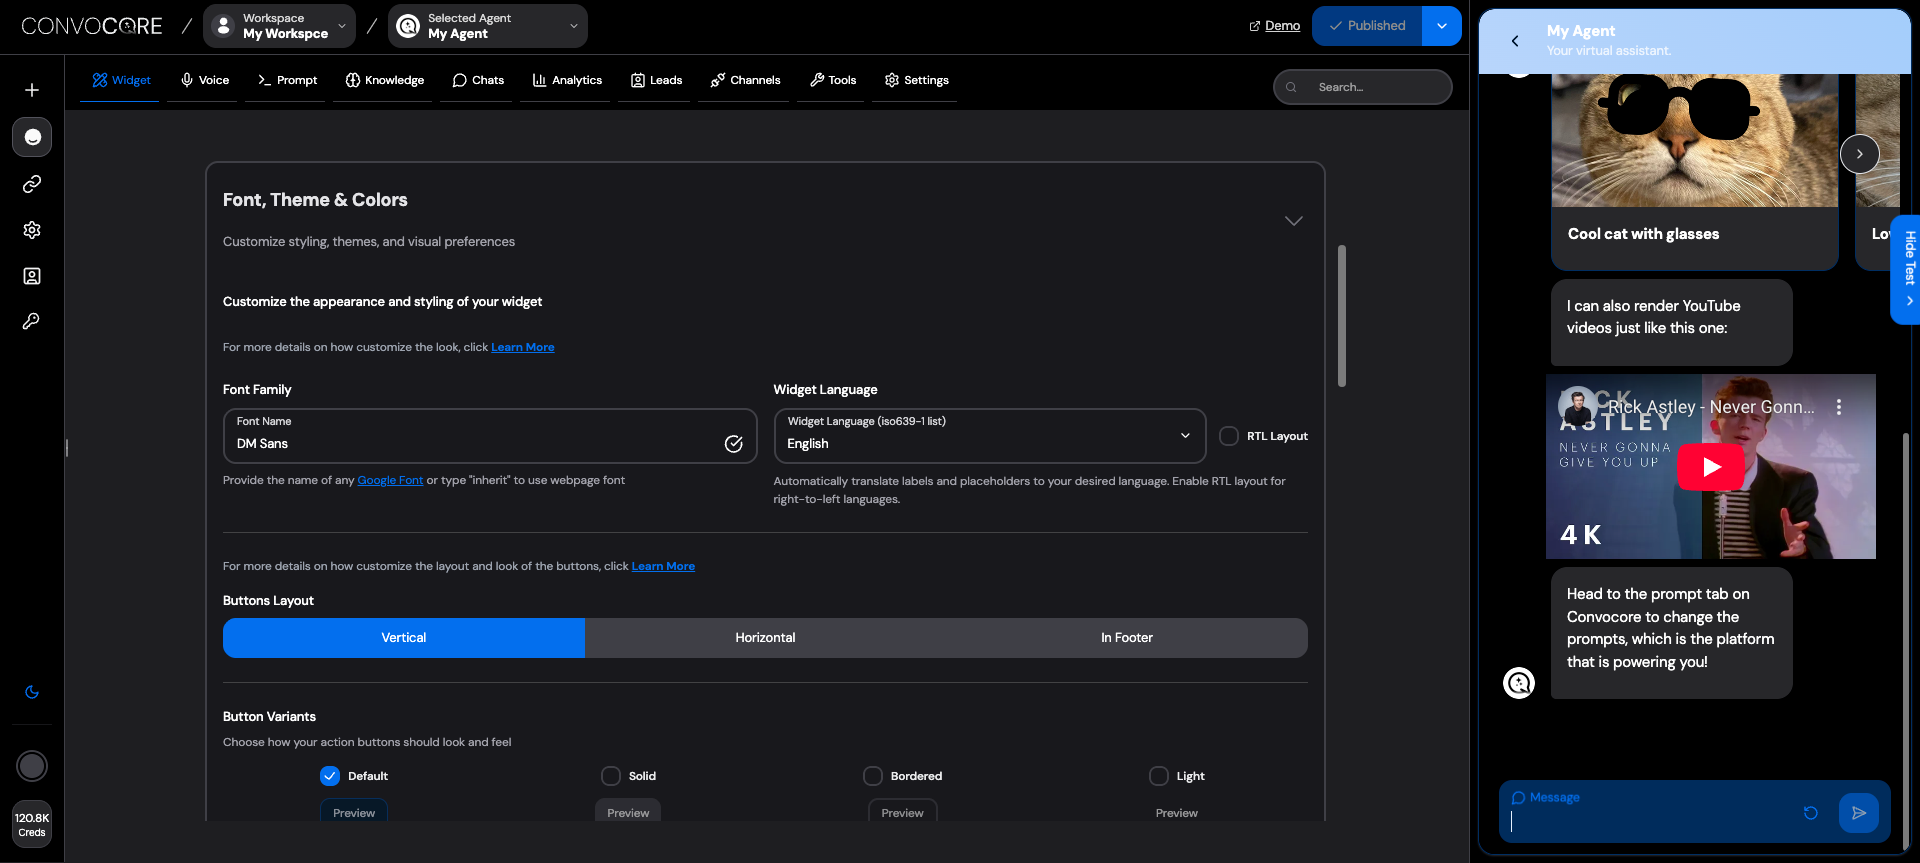Screen dimensions: 1920x863
Task: Open Learn More link about buttons layout
Action: tap(663, 566)
